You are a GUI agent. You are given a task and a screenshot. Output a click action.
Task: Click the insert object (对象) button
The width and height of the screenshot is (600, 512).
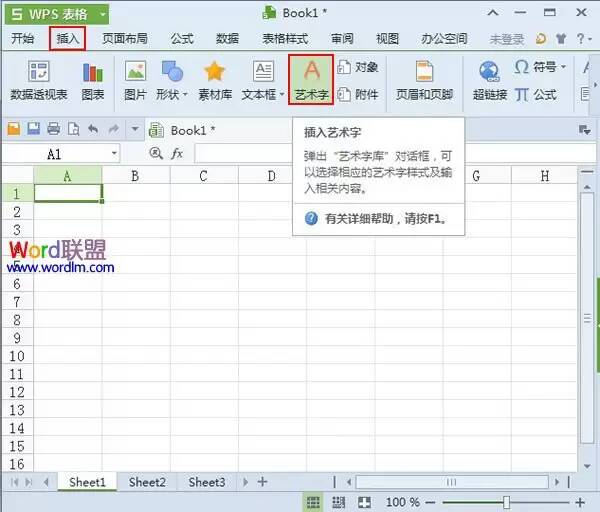click(358, 67)
